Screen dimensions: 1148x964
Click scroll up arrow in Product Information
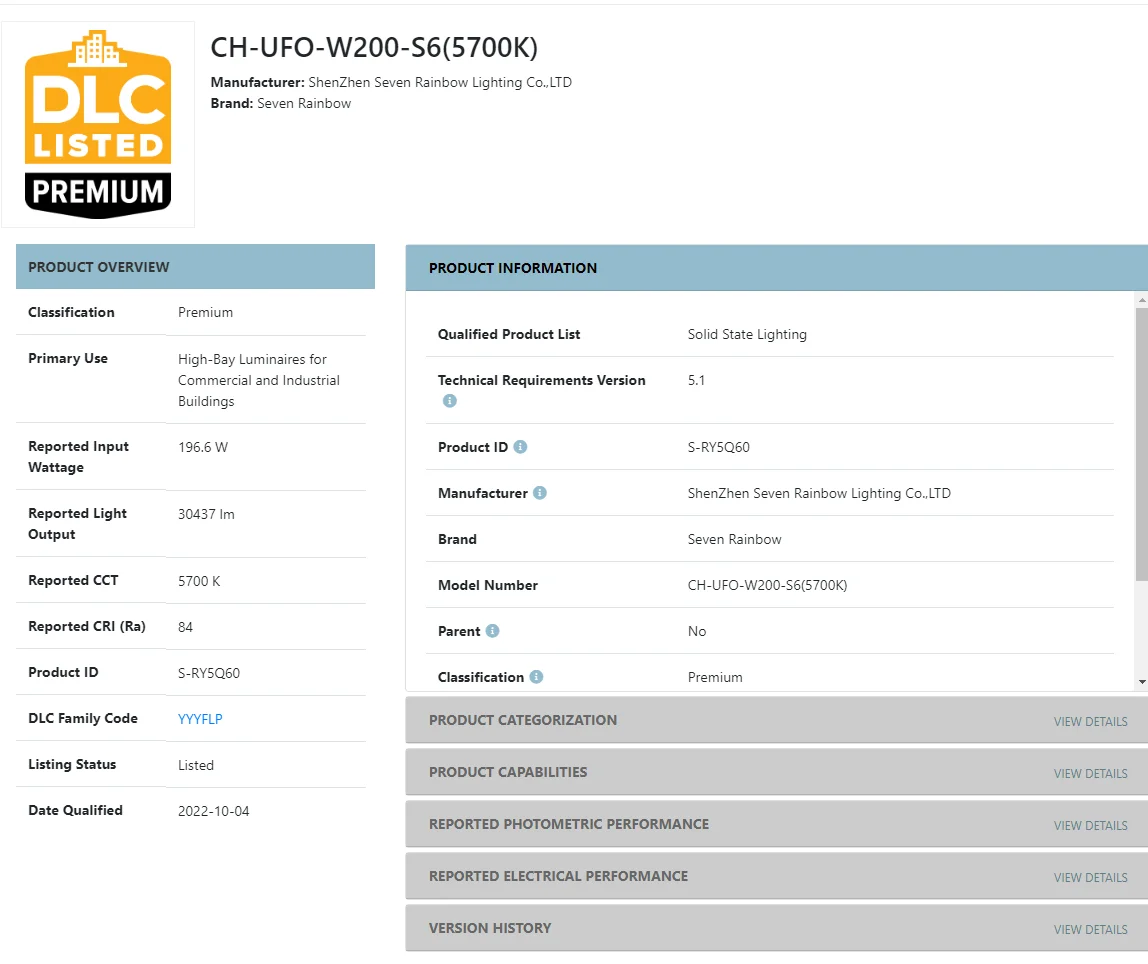[1142, 300]
